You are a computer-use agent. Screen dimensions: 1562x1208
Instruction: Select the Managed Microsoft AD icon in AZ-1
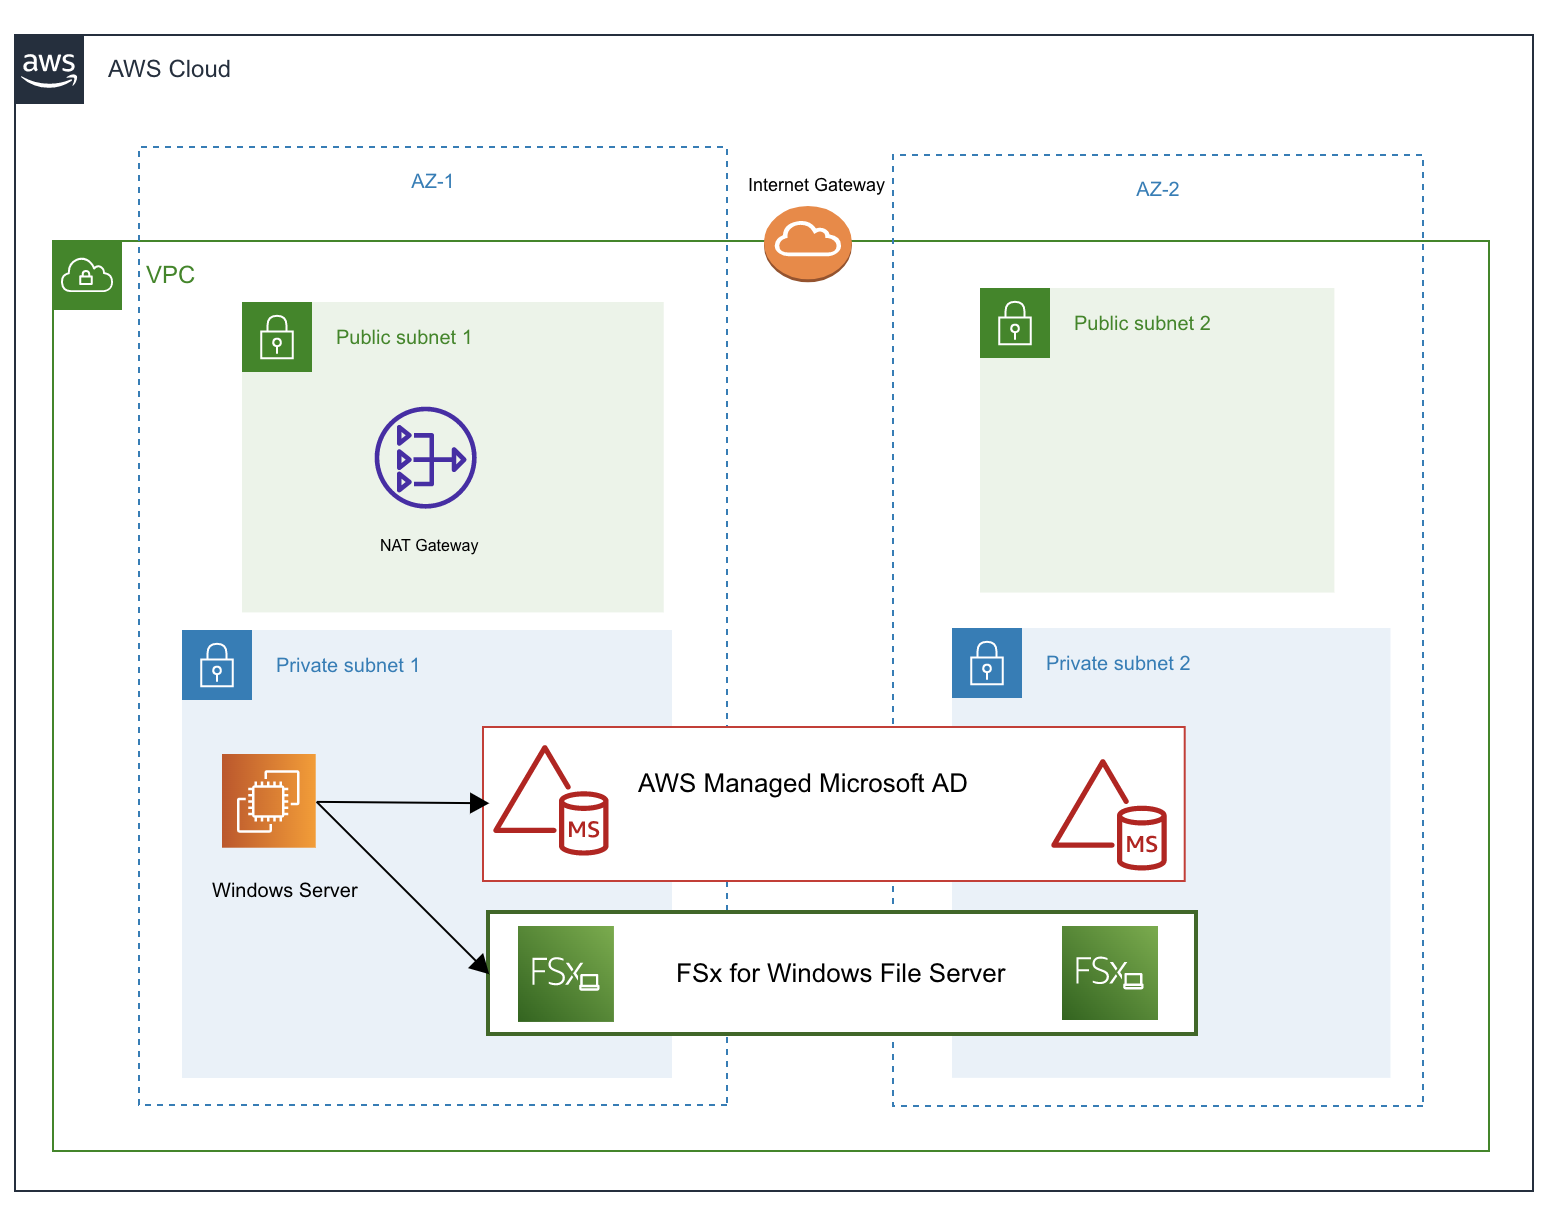551,800
